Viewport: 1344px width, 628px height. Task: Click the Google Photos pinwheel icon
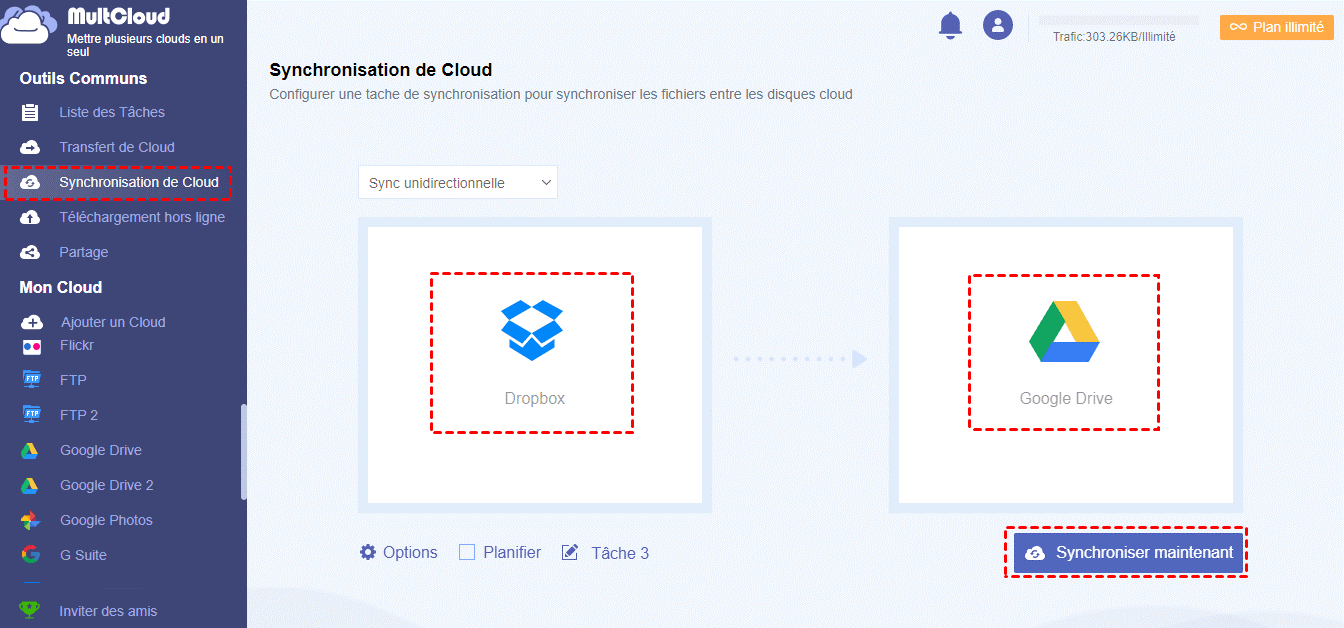click(31, 521)
